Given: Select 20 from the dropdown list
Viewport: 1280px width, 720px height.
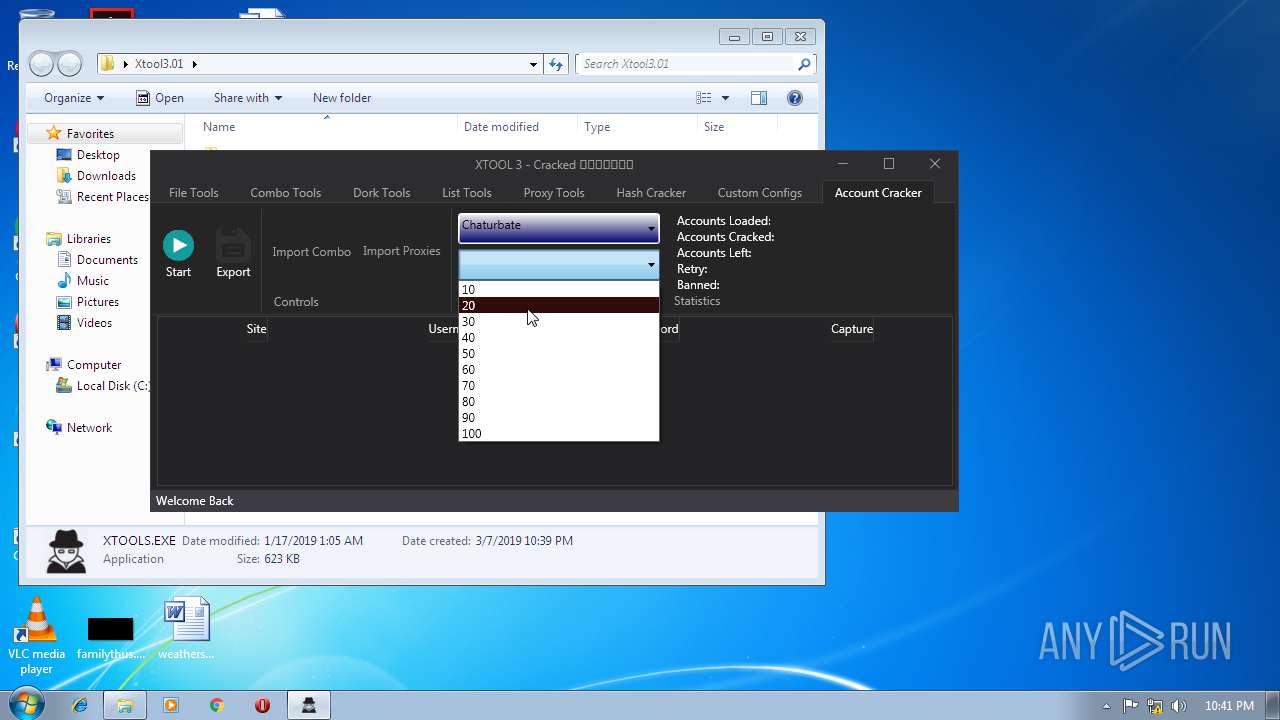Looking at the screenshot, I should 559,305.
